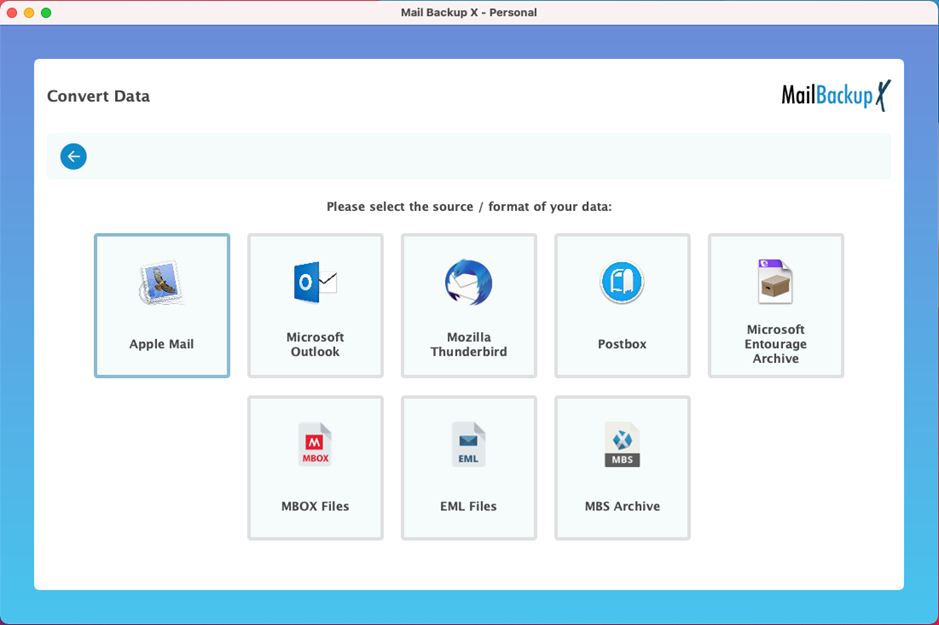Pick the Mozilla Thunderbird bird icon

click(x=468, y=282)
